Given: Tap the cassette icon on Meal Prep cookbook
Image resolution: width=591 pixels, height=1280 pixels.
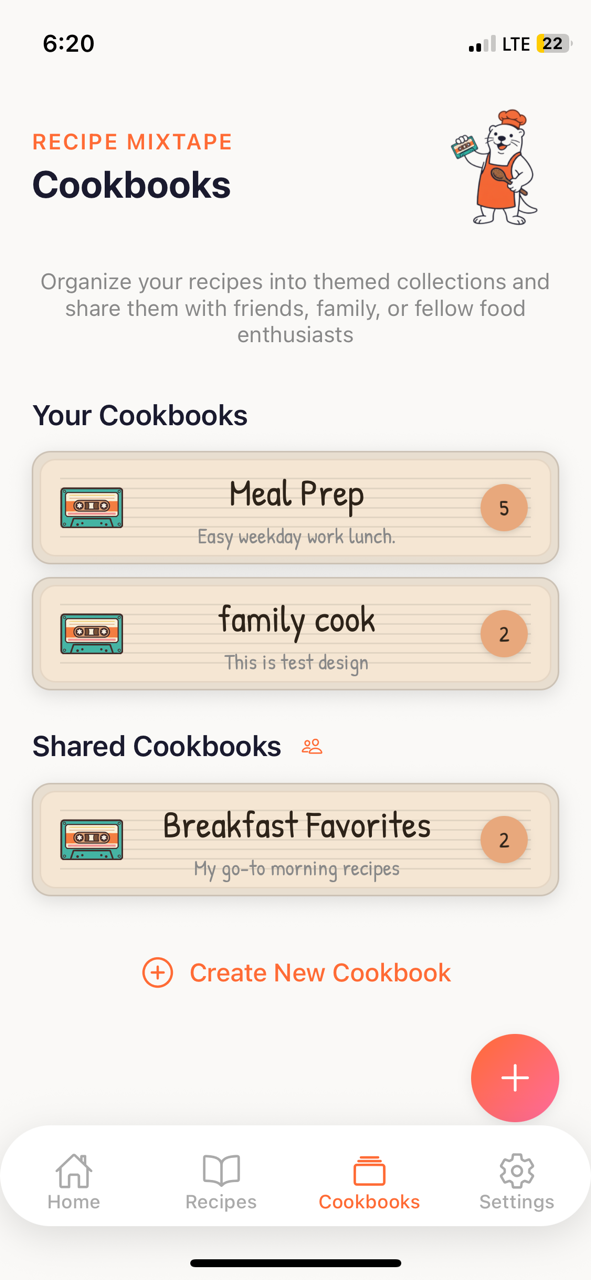Looking at the screenshot, I should pos(91,507).
